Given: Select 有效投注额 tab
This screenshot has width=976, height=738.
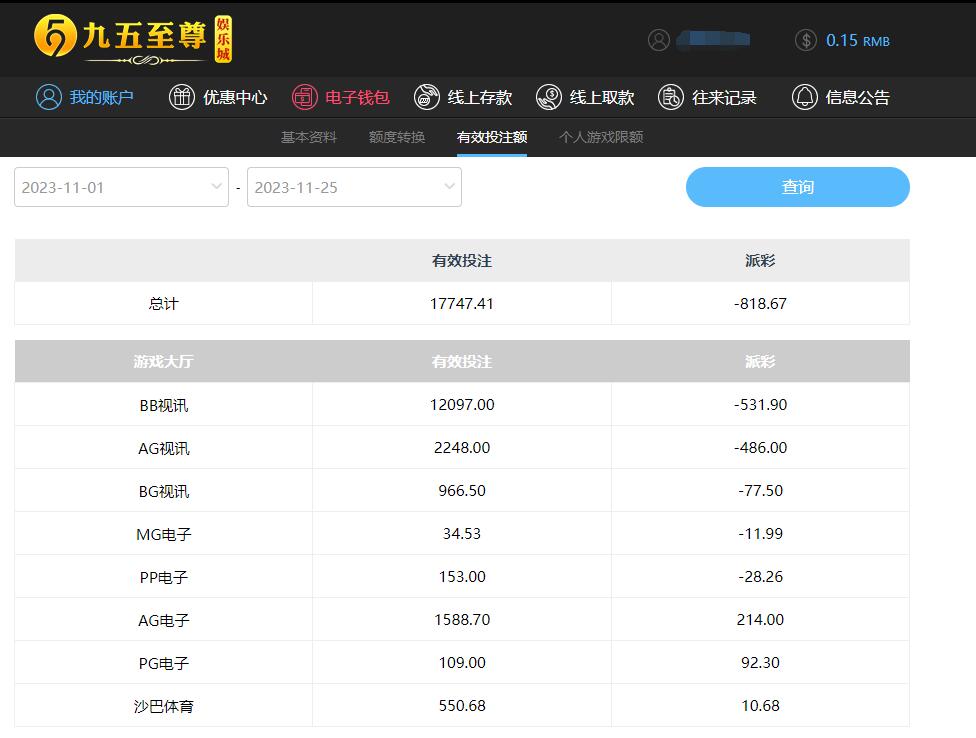Looking at the screenshot, I should 492,137.
